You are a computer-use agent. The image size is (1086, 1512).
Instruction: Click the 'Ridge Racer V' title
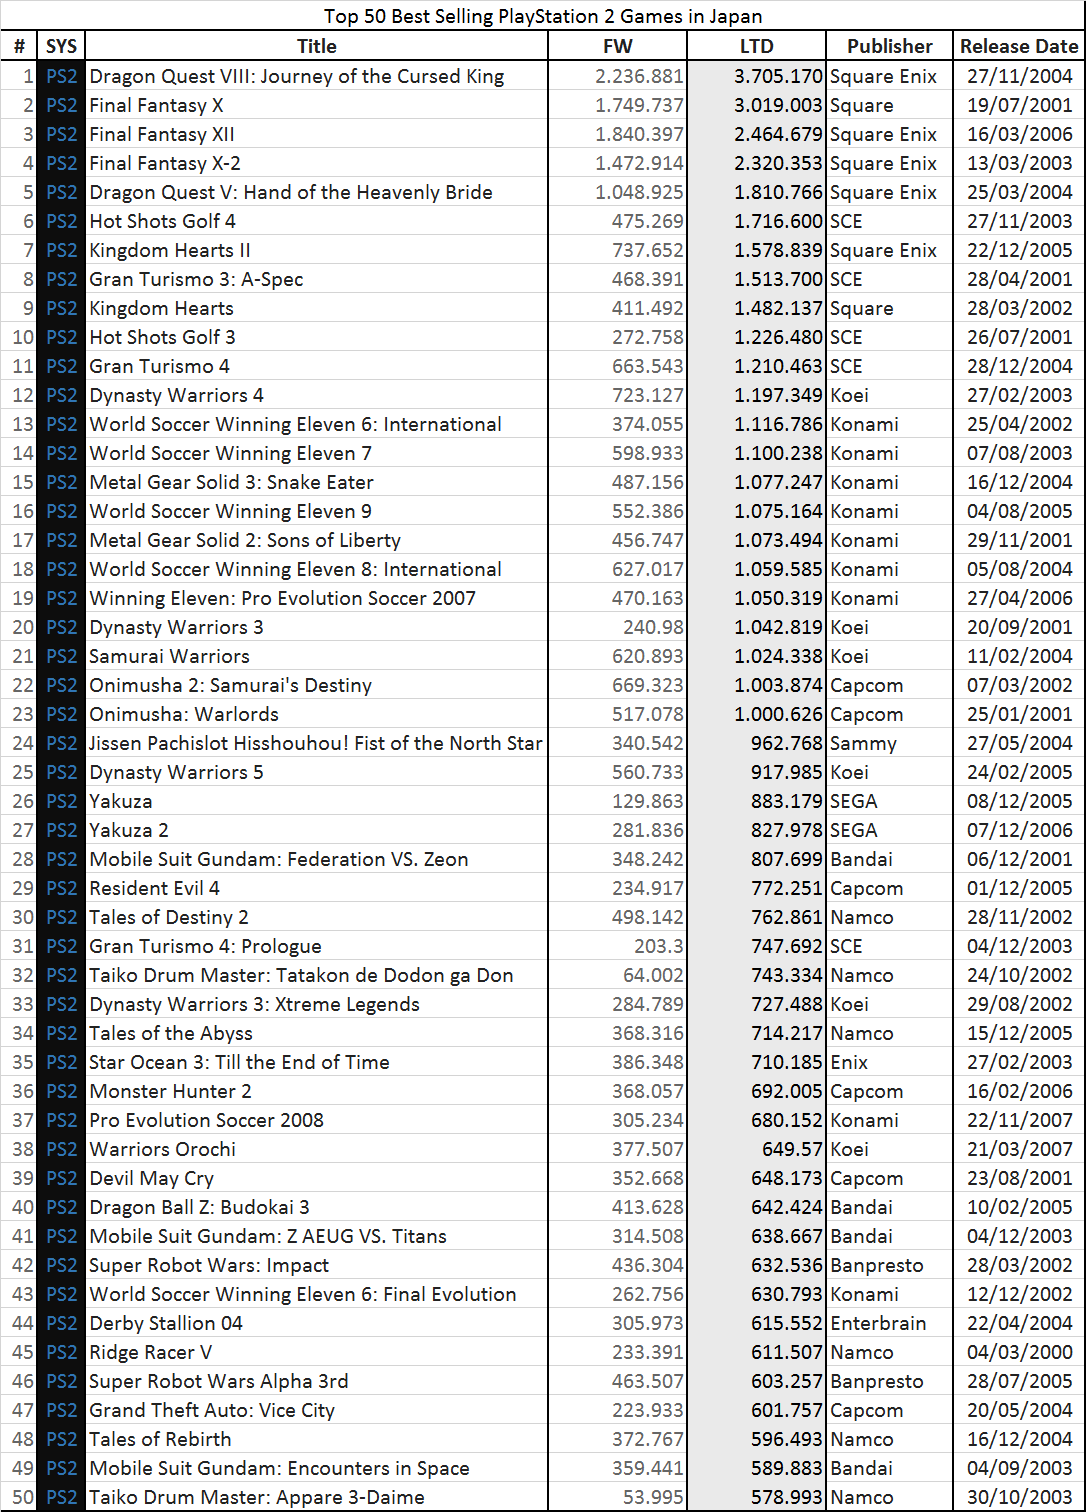(150, 1352)
